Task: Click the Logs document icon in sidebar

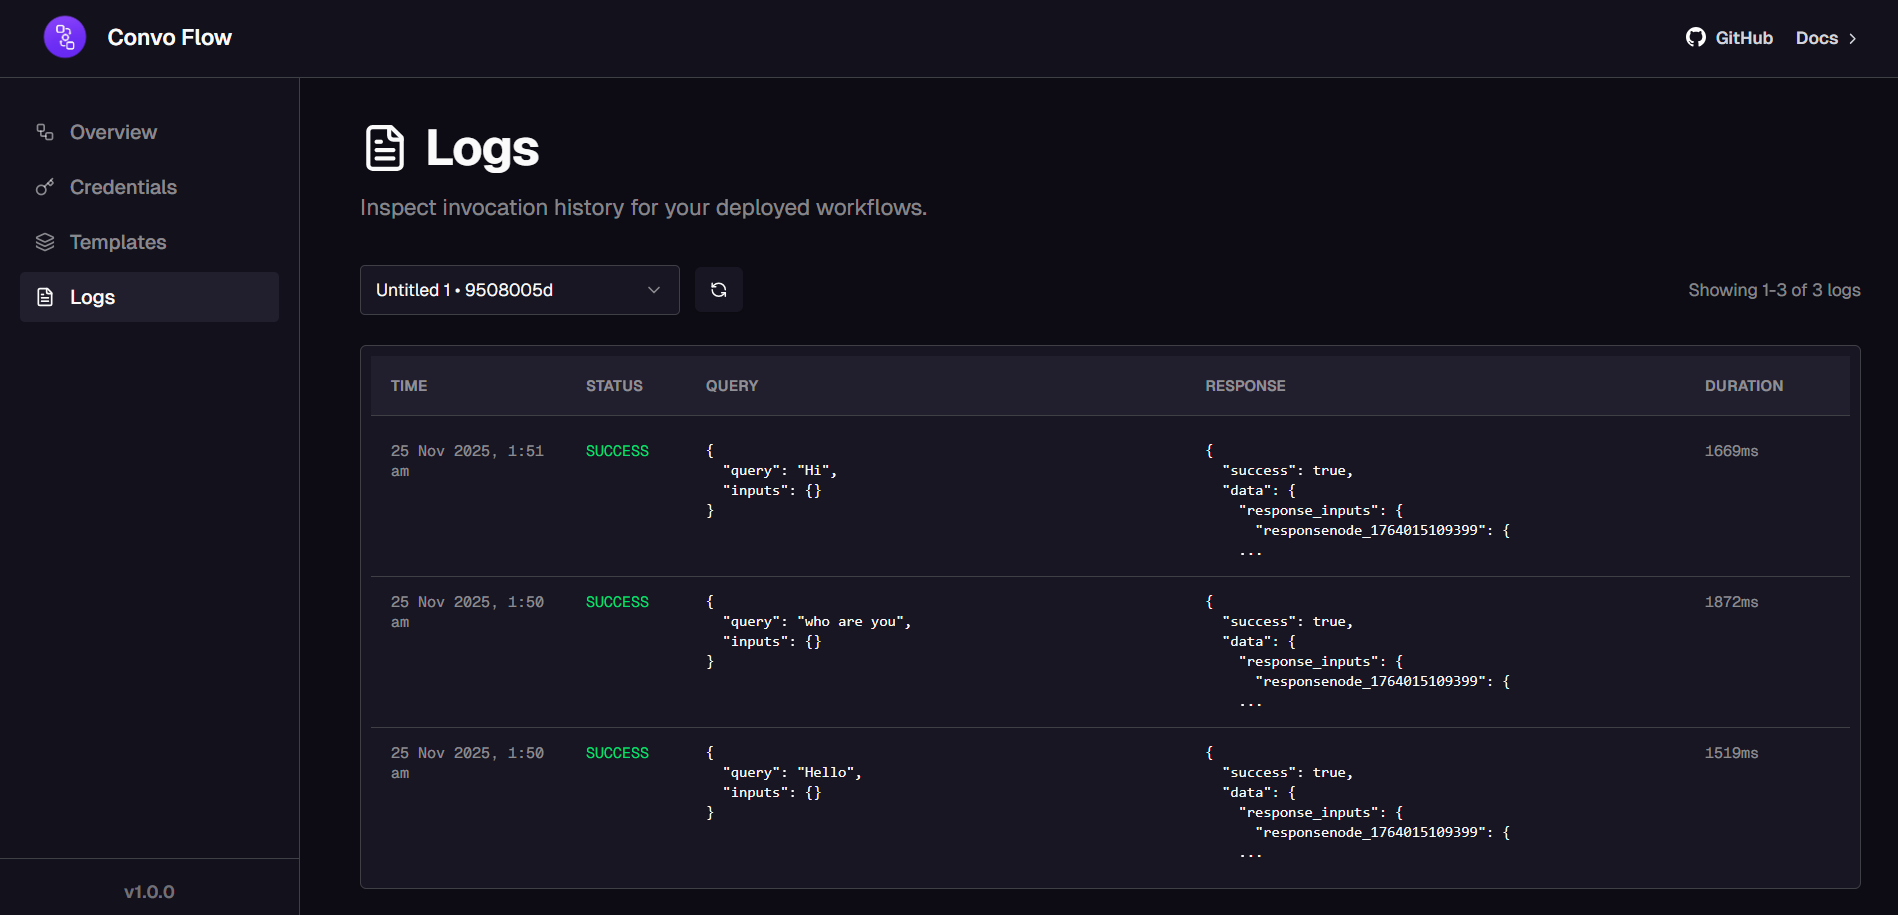Action: (44, 296)
